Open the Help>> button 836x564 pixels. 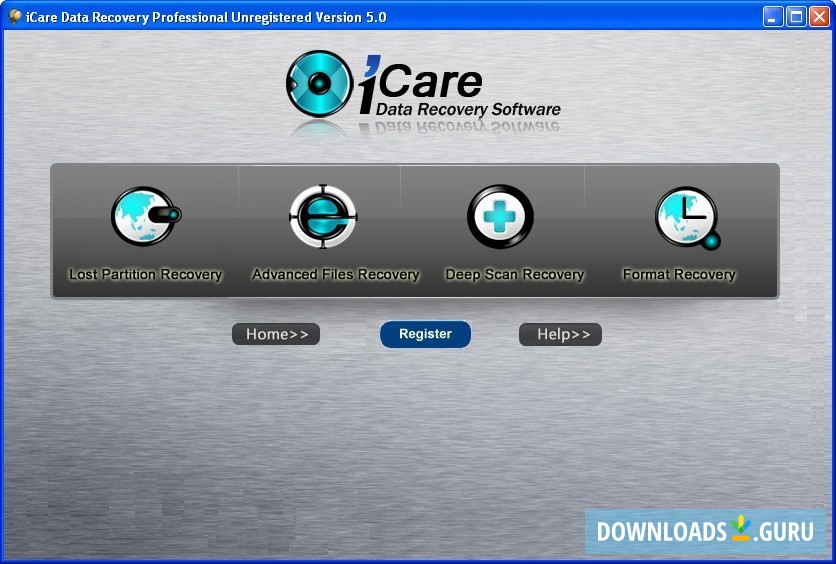tap(560, 334)
